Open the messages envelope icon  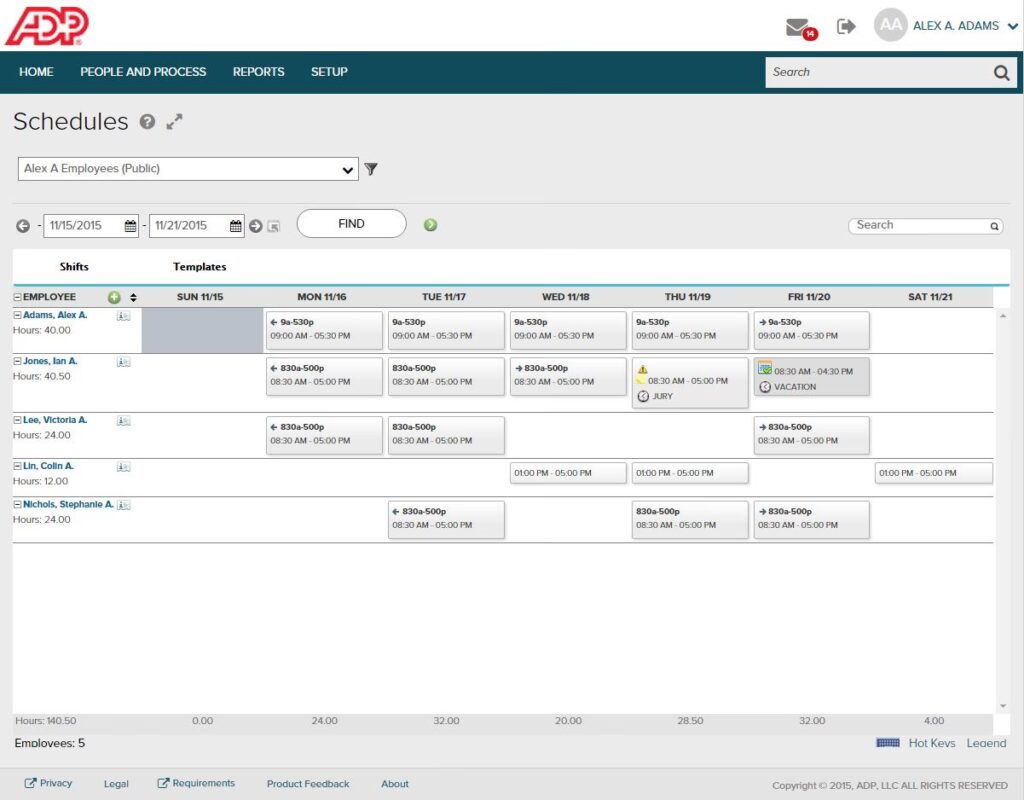tap(798, 27)
